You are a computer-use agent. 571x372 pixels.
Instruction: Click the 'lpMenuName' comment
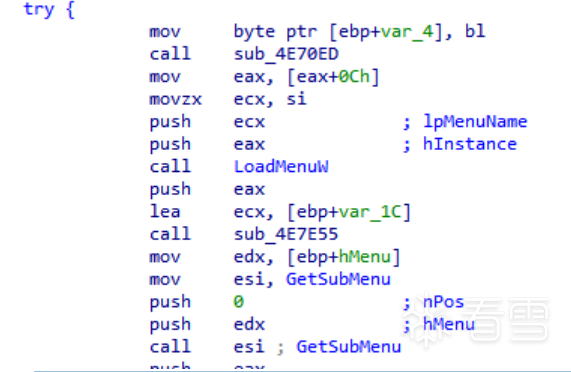[475, 122]
